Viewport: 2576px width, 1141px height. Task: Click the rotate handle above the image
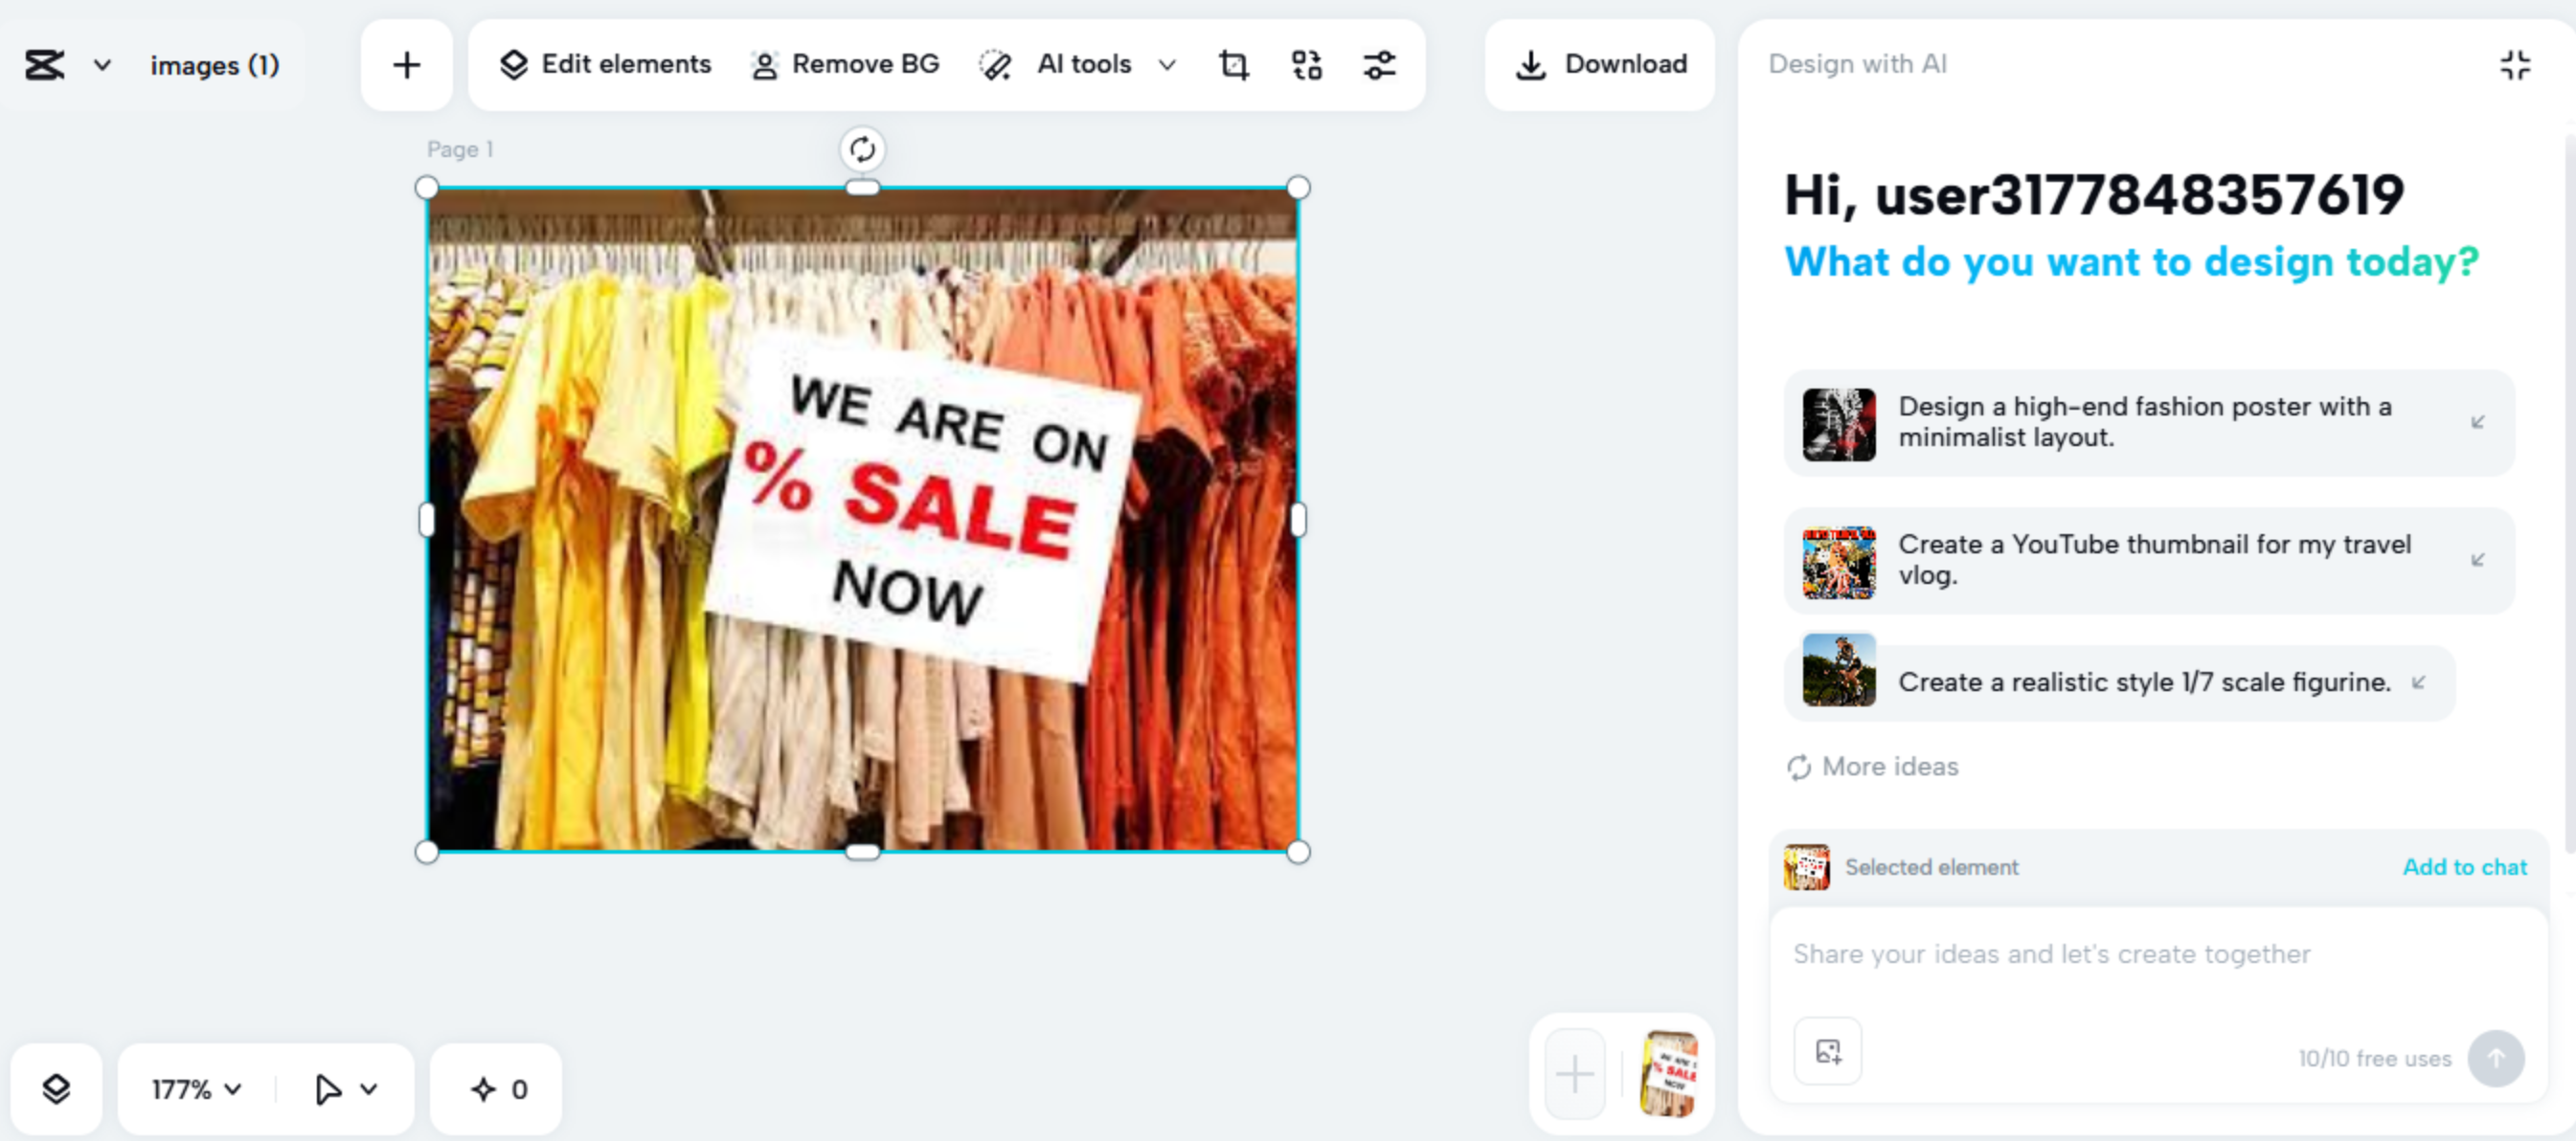(862, 150)
